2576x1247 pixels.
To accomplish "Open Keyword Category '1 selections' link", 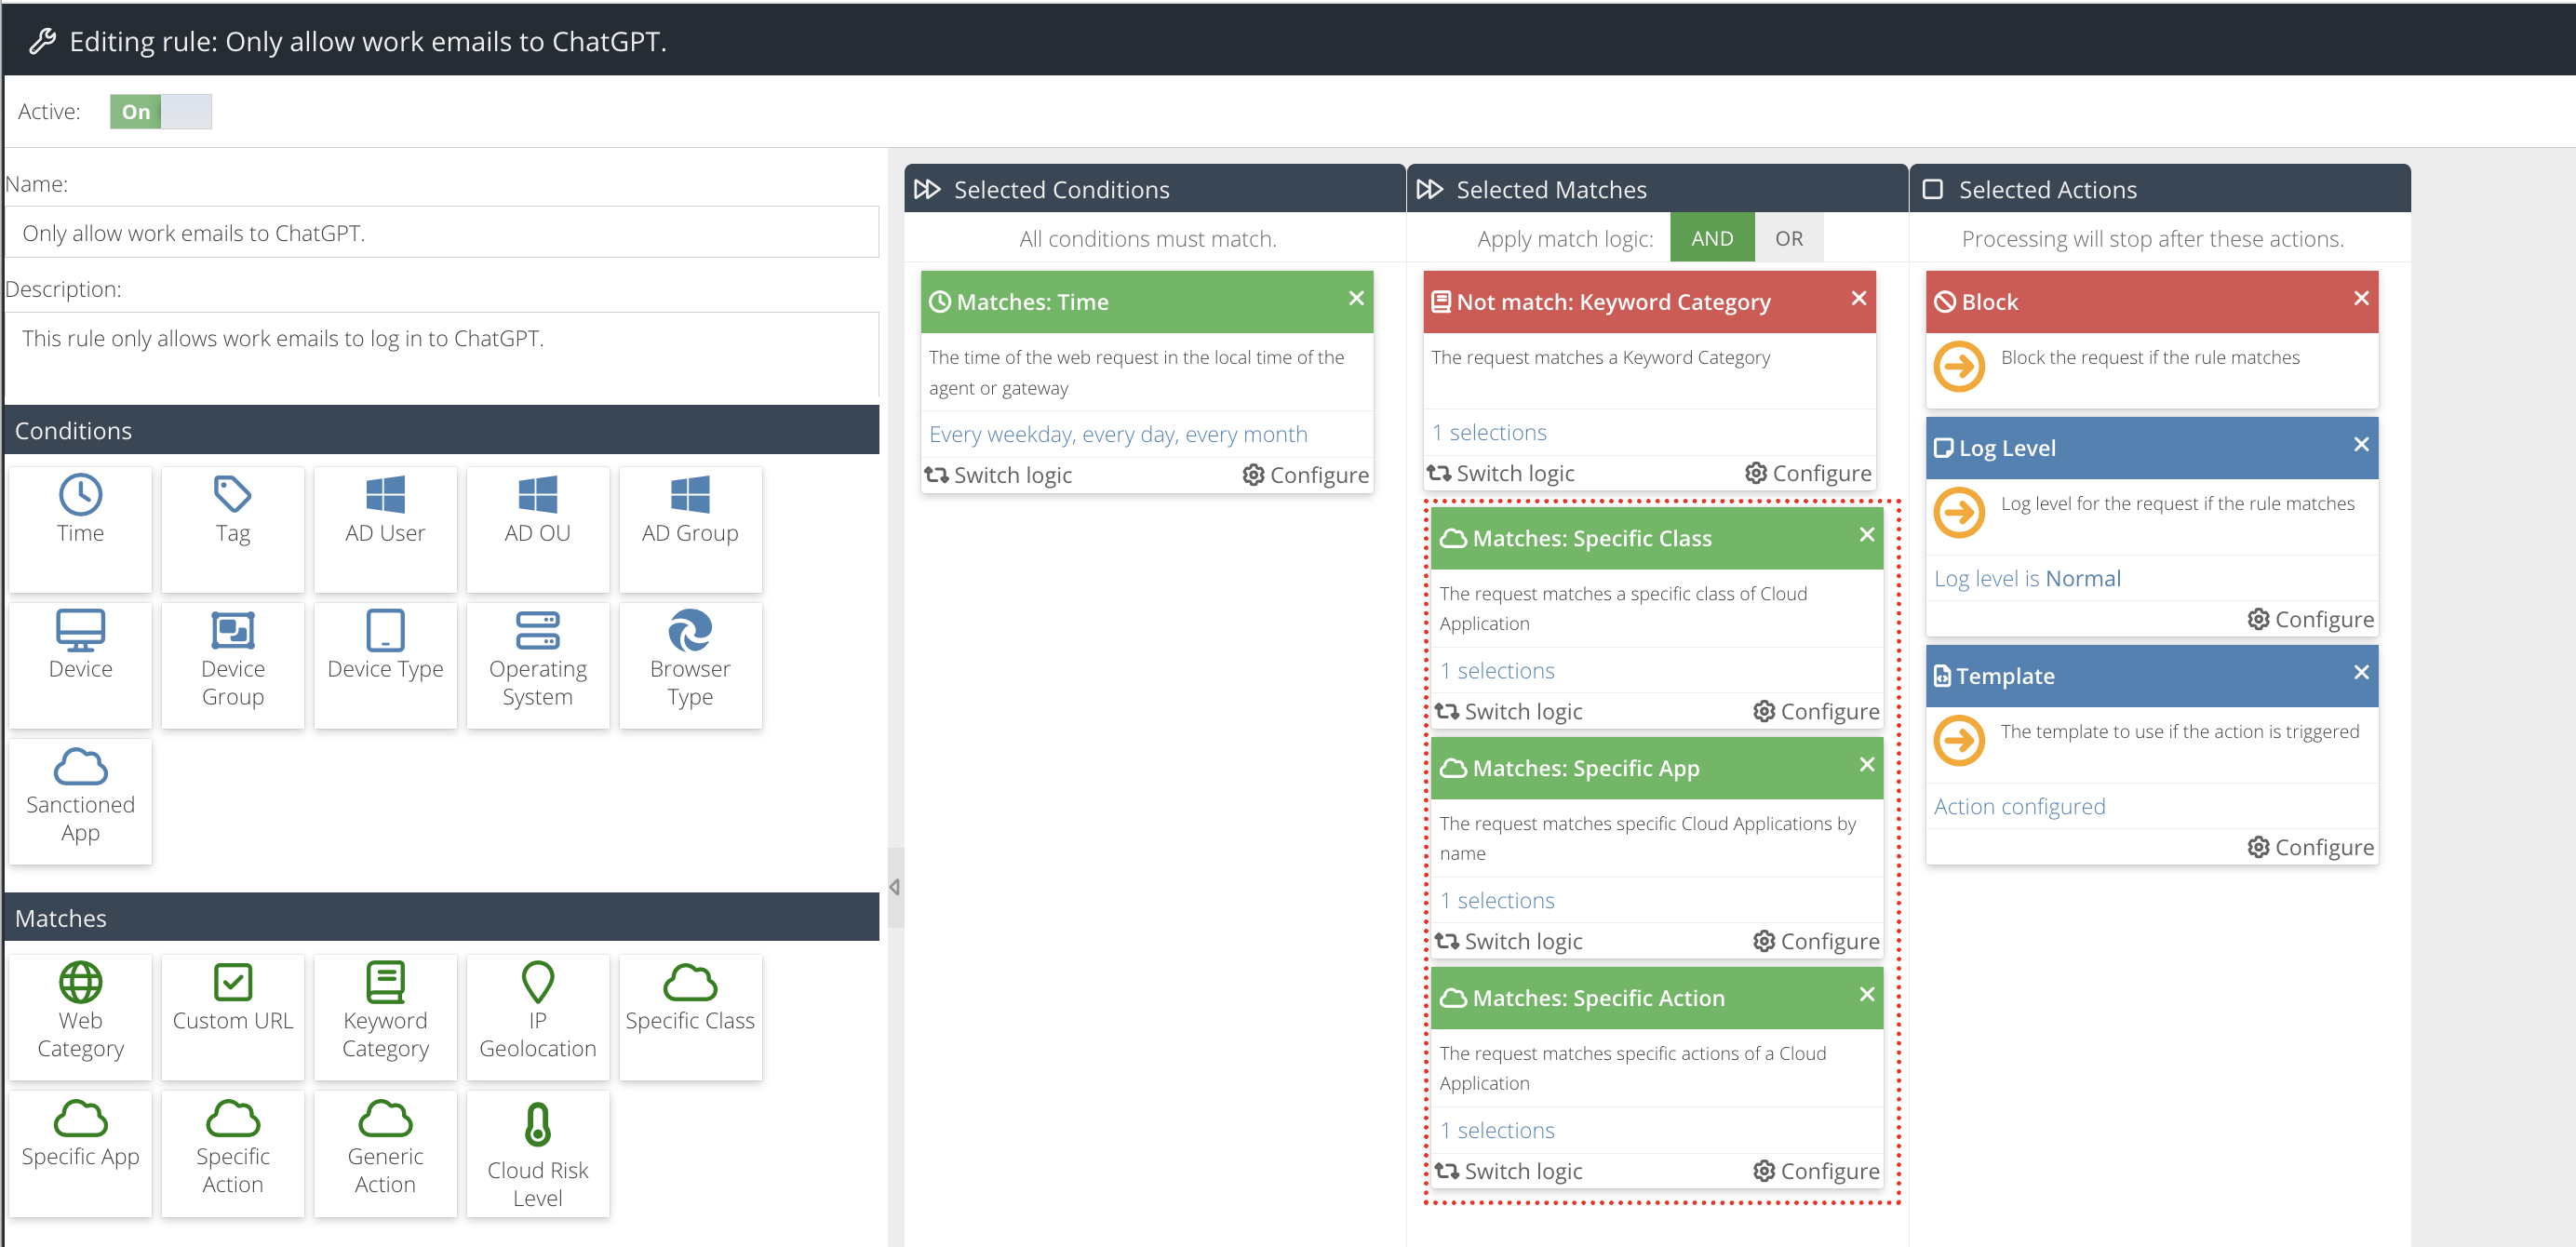I will pyautogui.click(x=1489, y=432).
